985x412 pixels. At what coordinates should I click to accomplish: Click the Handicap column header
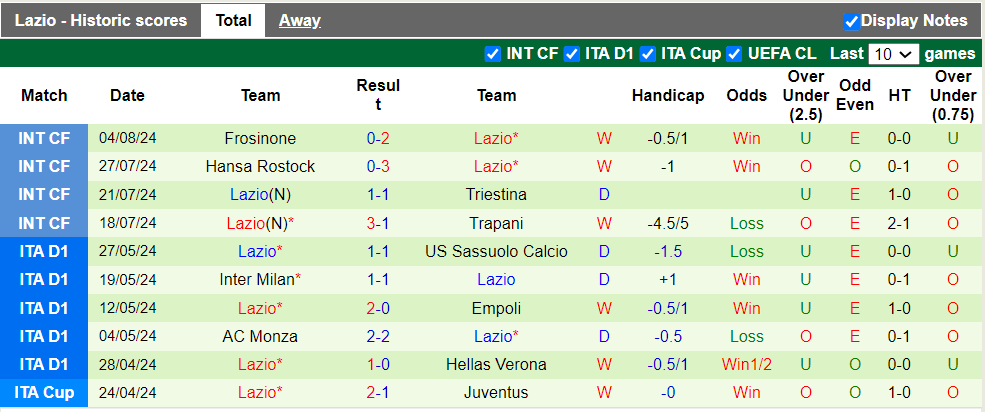click(x=668, y=96)
